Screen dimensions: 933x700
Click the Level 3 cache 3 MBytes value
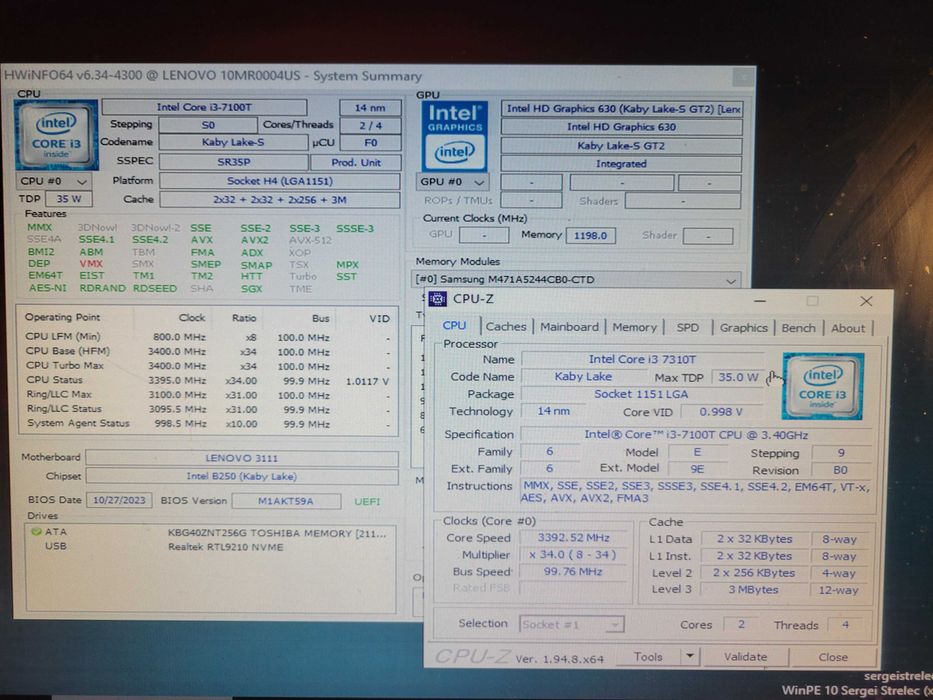pyautogui.click(x=753, y=590)
